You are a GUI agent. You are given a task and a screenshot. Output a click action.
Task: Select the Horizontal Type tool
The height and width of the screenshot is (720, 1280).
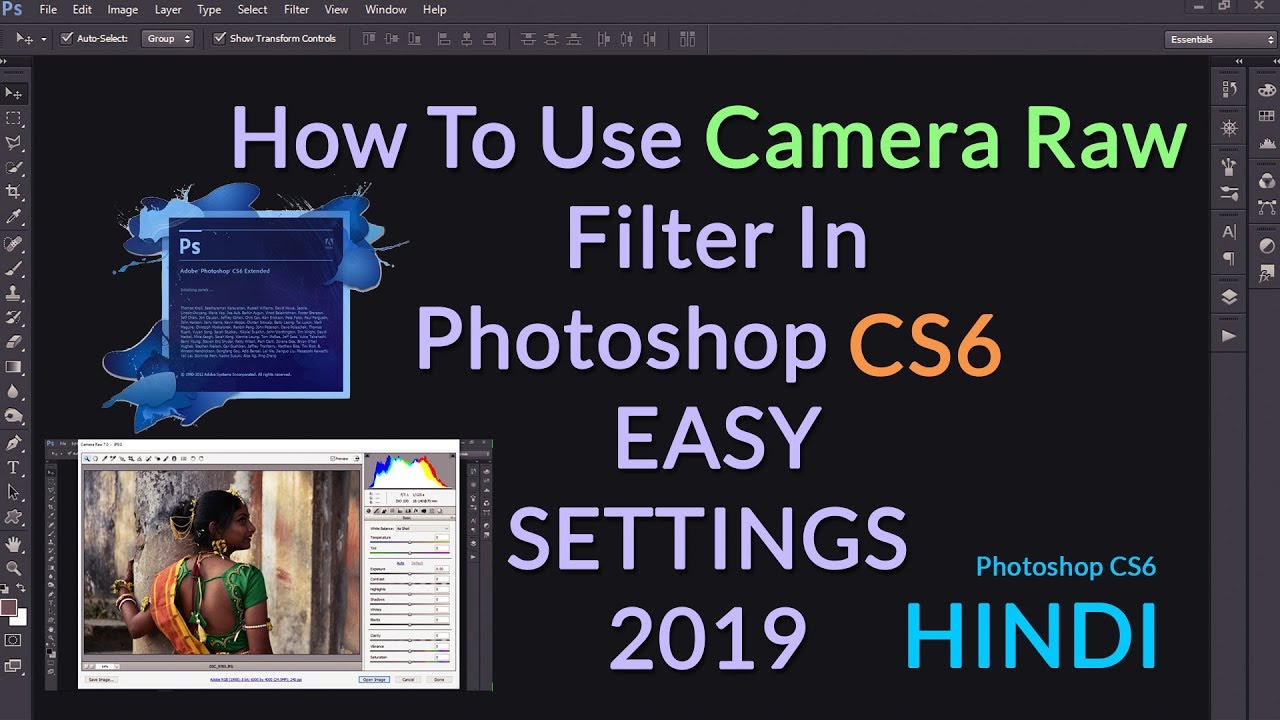[x=14, y=468]
